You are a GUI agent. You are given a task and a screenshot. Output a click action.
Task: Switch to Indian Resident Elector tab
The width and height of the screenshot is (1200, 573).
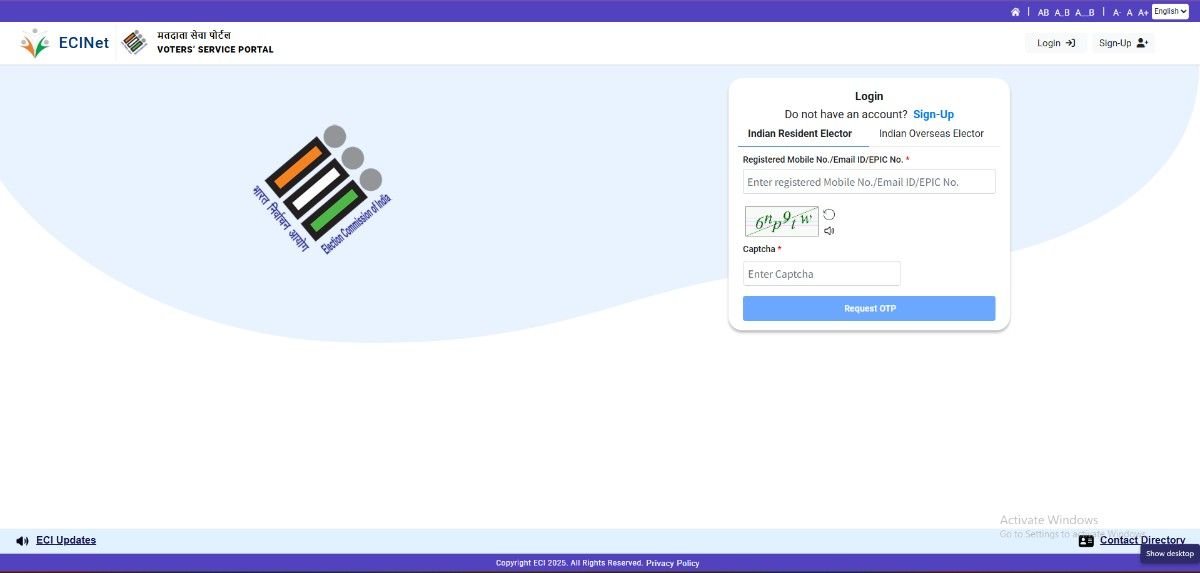tap(800, 134)
